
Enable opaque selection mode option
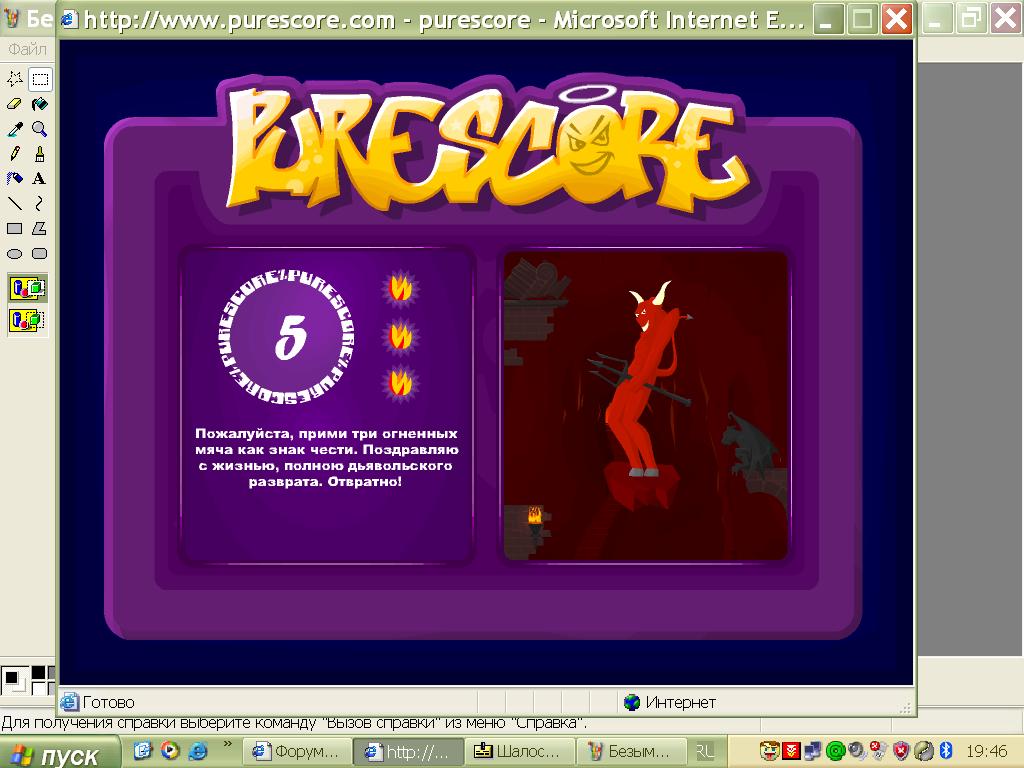coord(28,289)
